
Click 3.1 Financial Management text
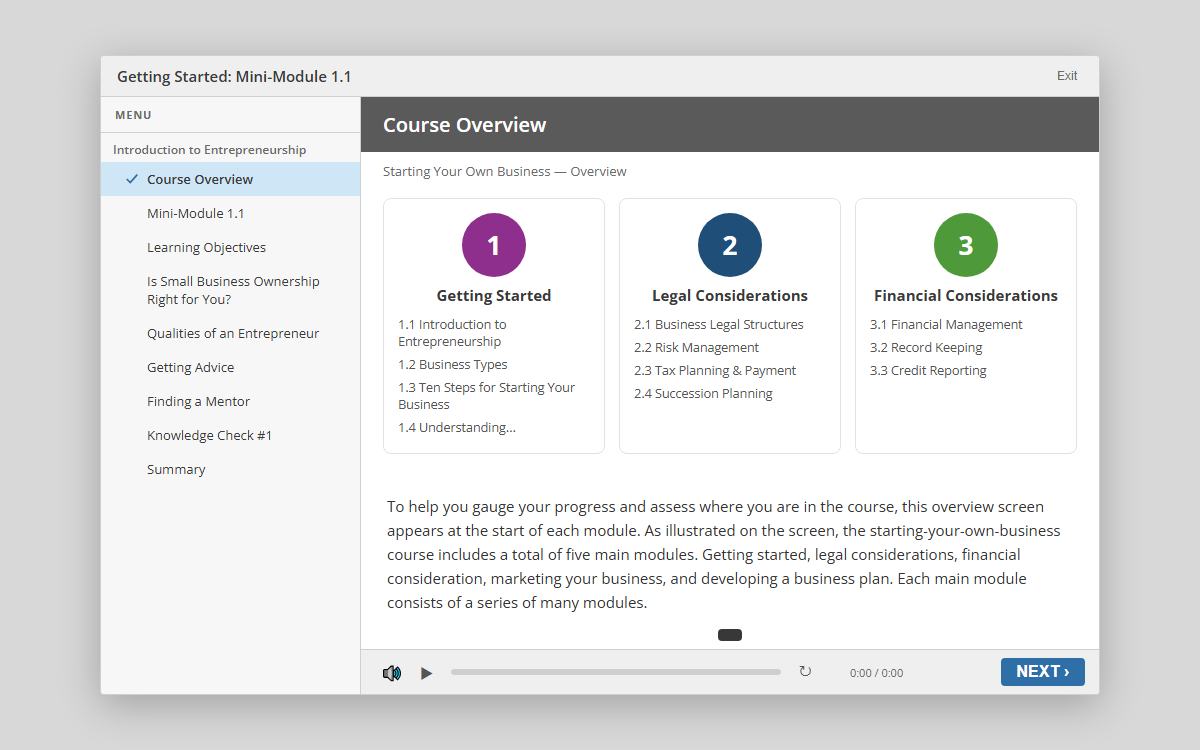click(946, 324)
